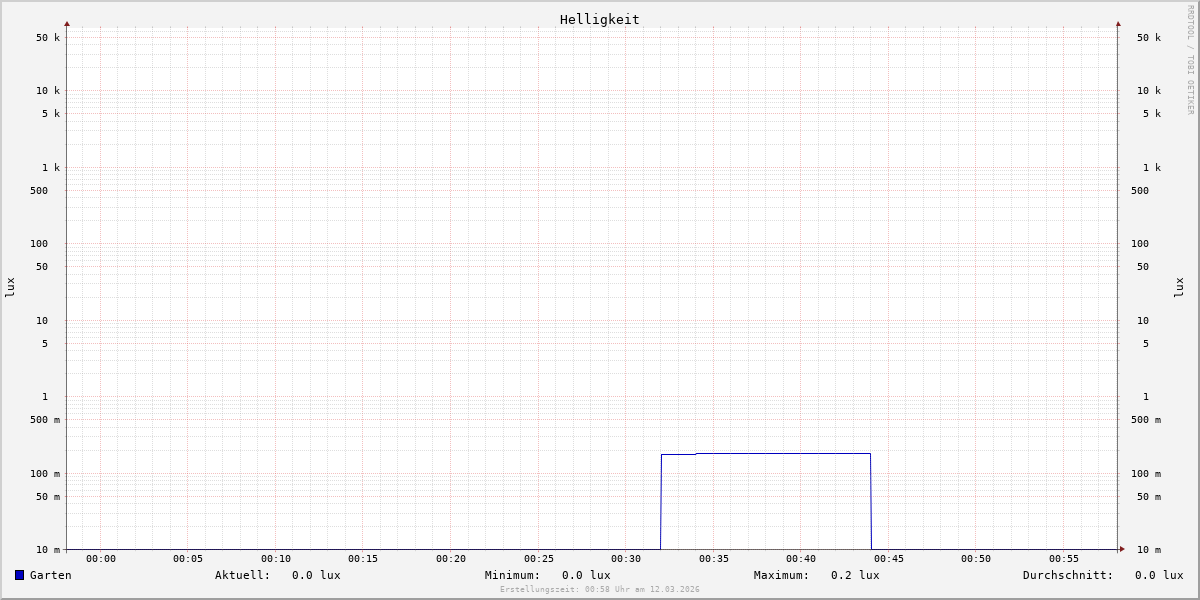Click the 500 m label on right axis
Viewport: 1200px width, 600px height.
pos(1146,420)
